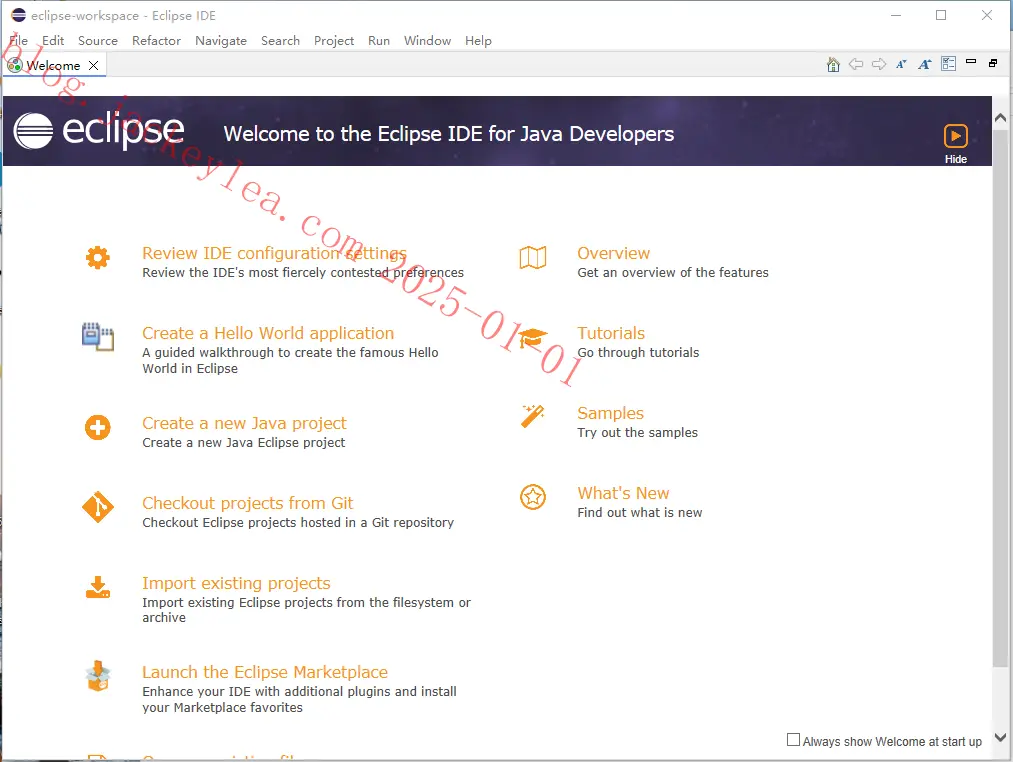
Task: Open Review IDE configuration settings link
Action: [x=275, y=253]
